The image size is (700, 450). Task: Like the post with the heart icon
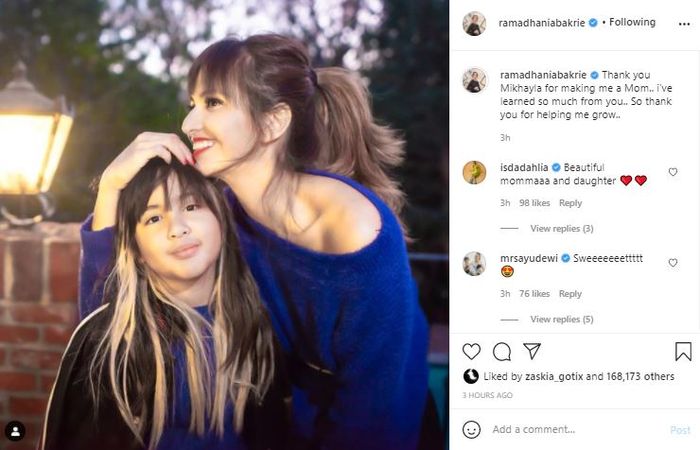point(471,352)
